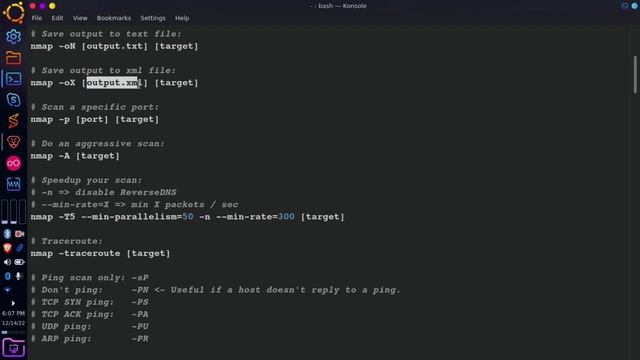The height and width of the screenshot is (360, 640).
Task: Click 'nmap -A [target]' line
Action: (75, 156)
